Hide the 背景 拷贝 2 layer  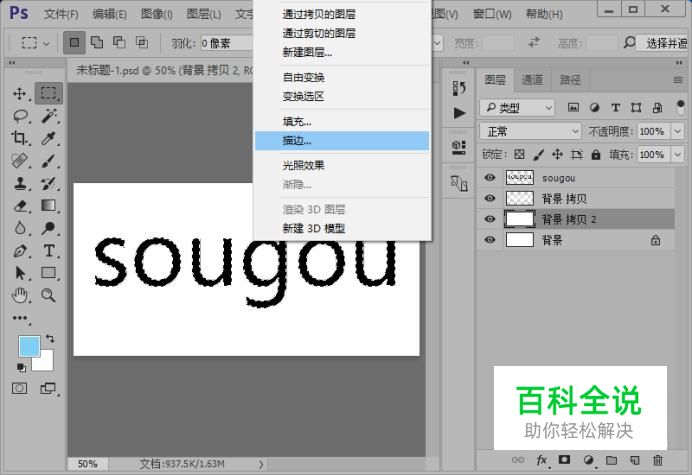point(489,219)
